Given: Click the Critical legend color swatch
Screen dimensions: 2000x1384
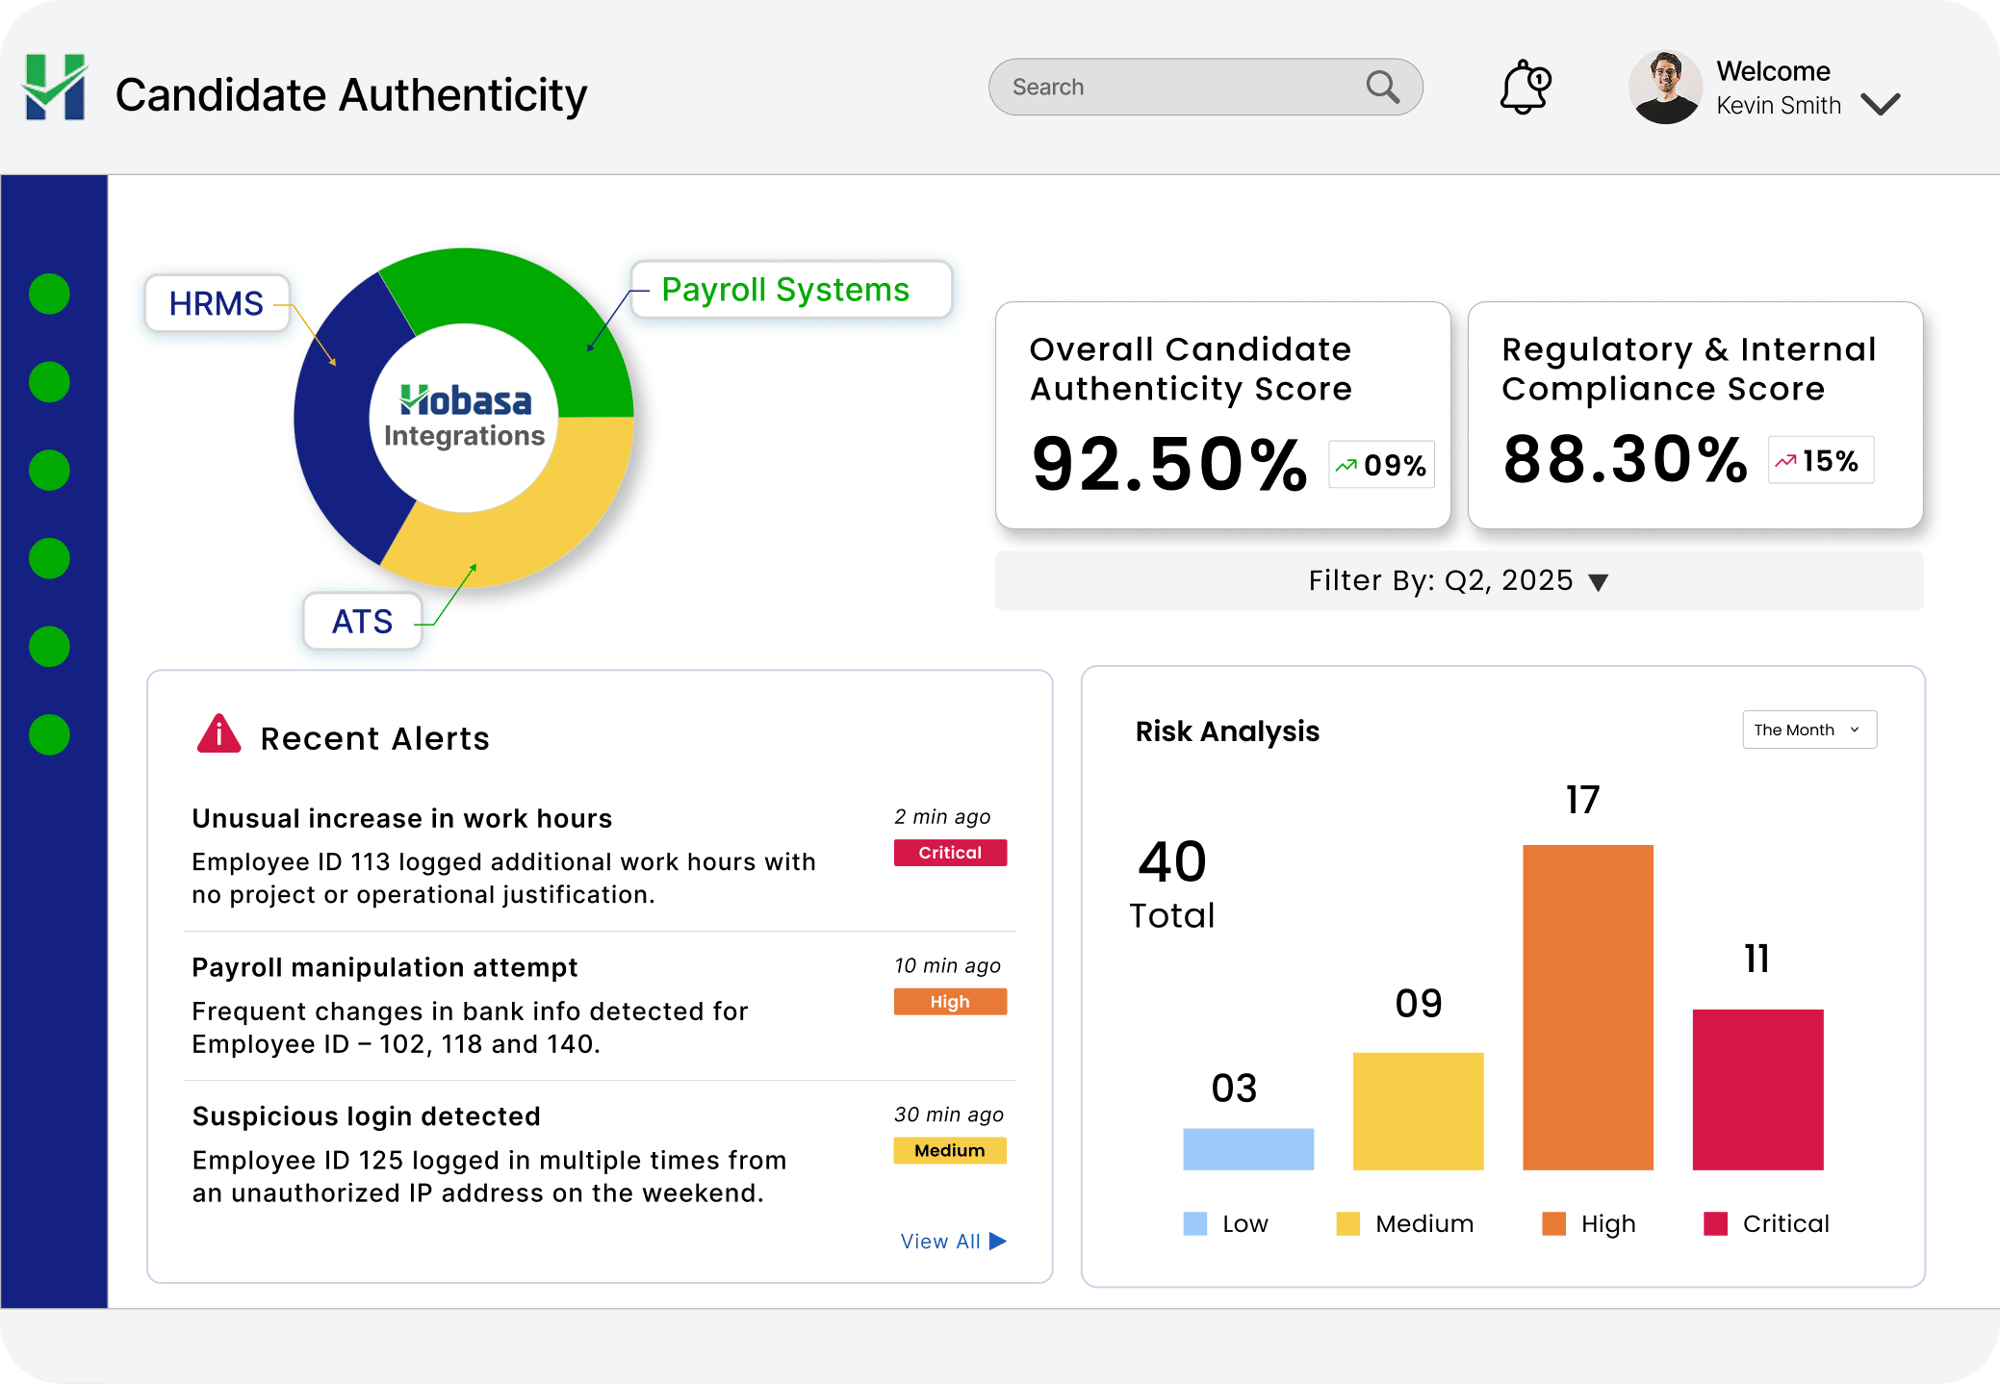Looking at the screenshot, I should tap(1715, 1224).
